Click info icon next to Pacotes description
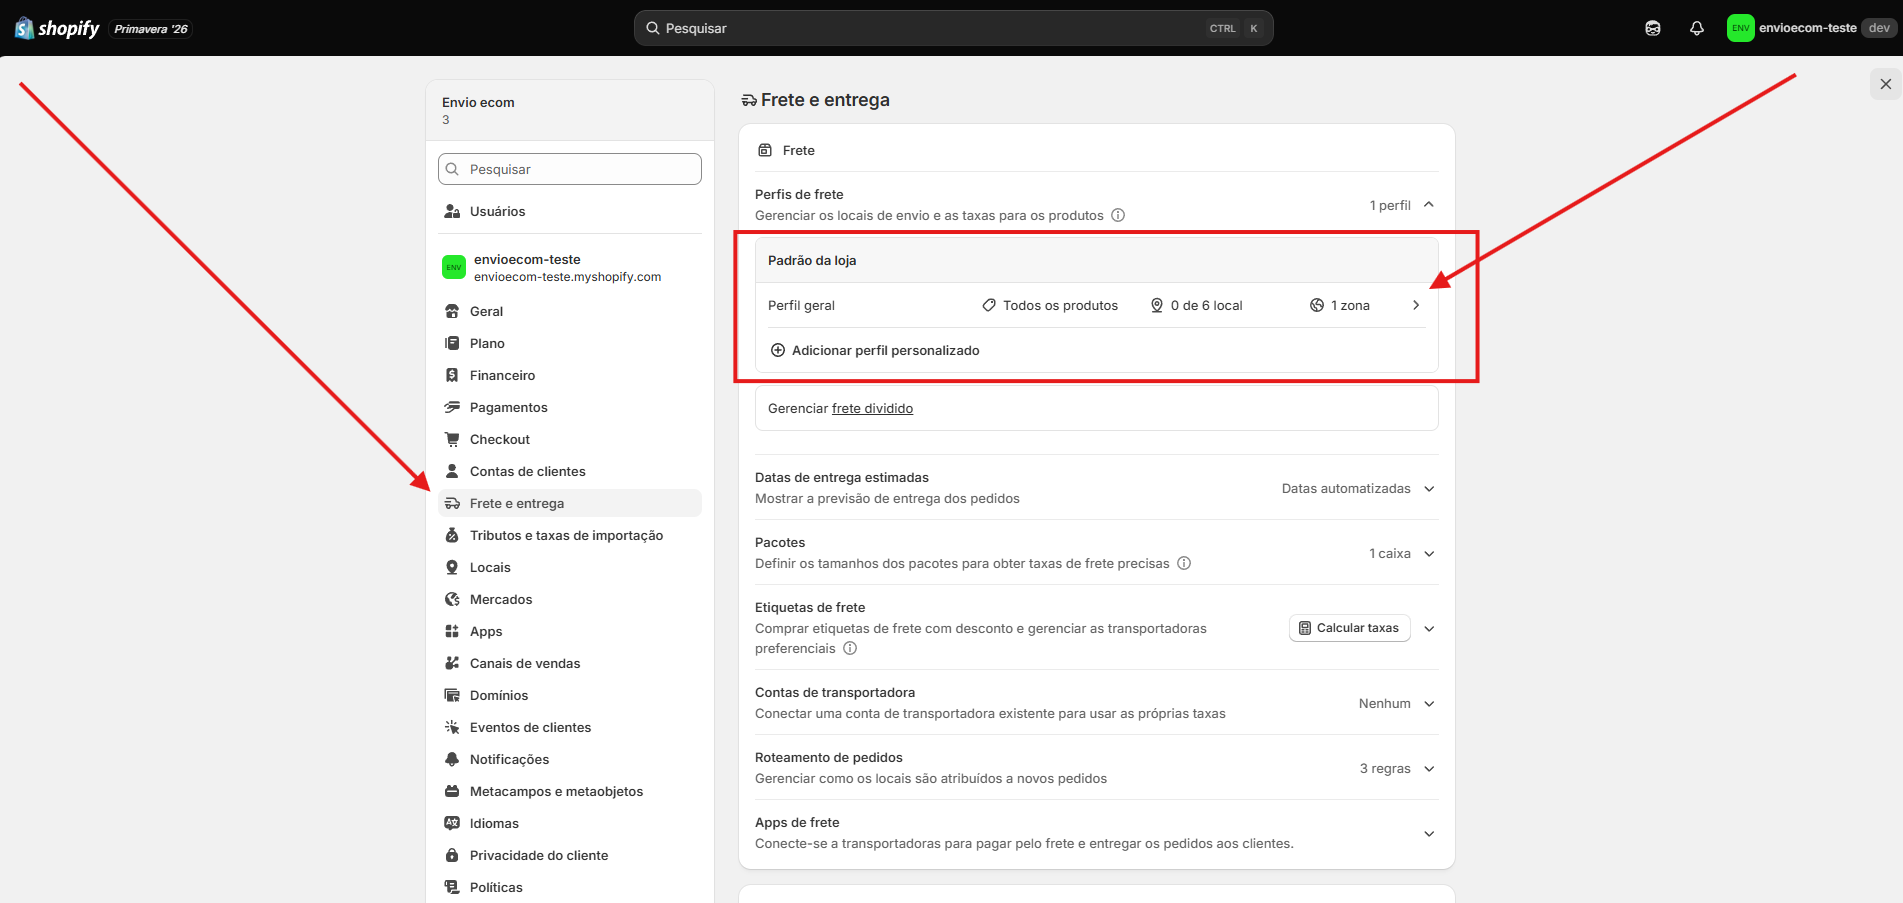1903x903 pixels. click(1184, 563)
